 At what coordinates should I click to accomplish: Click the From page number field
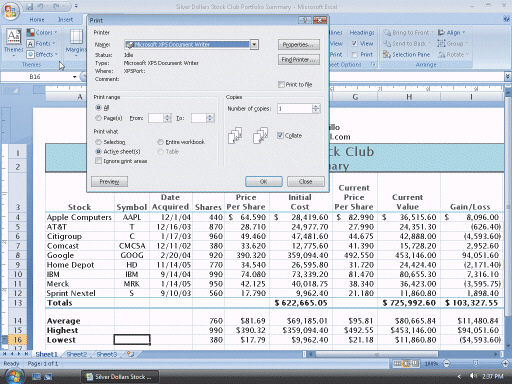pos(156,118)
